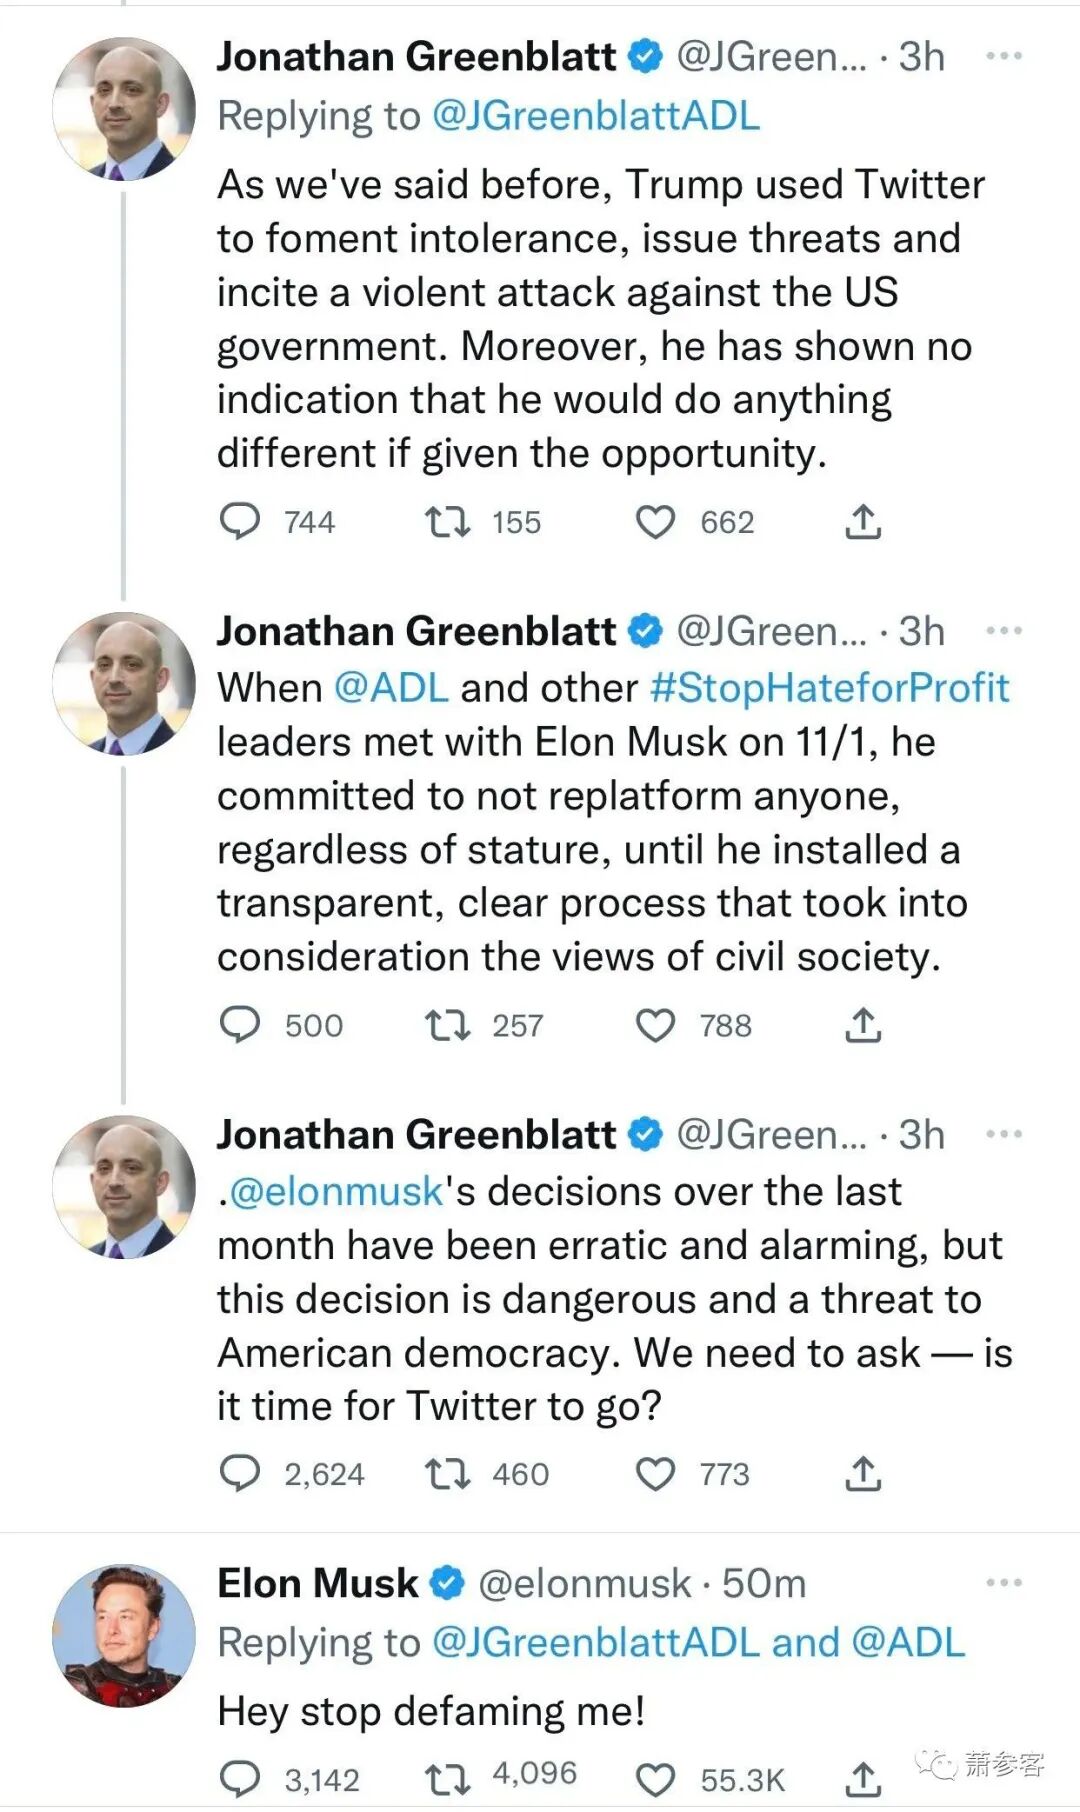Reply to the StopHateforProfit tweet

point(240,1025)
